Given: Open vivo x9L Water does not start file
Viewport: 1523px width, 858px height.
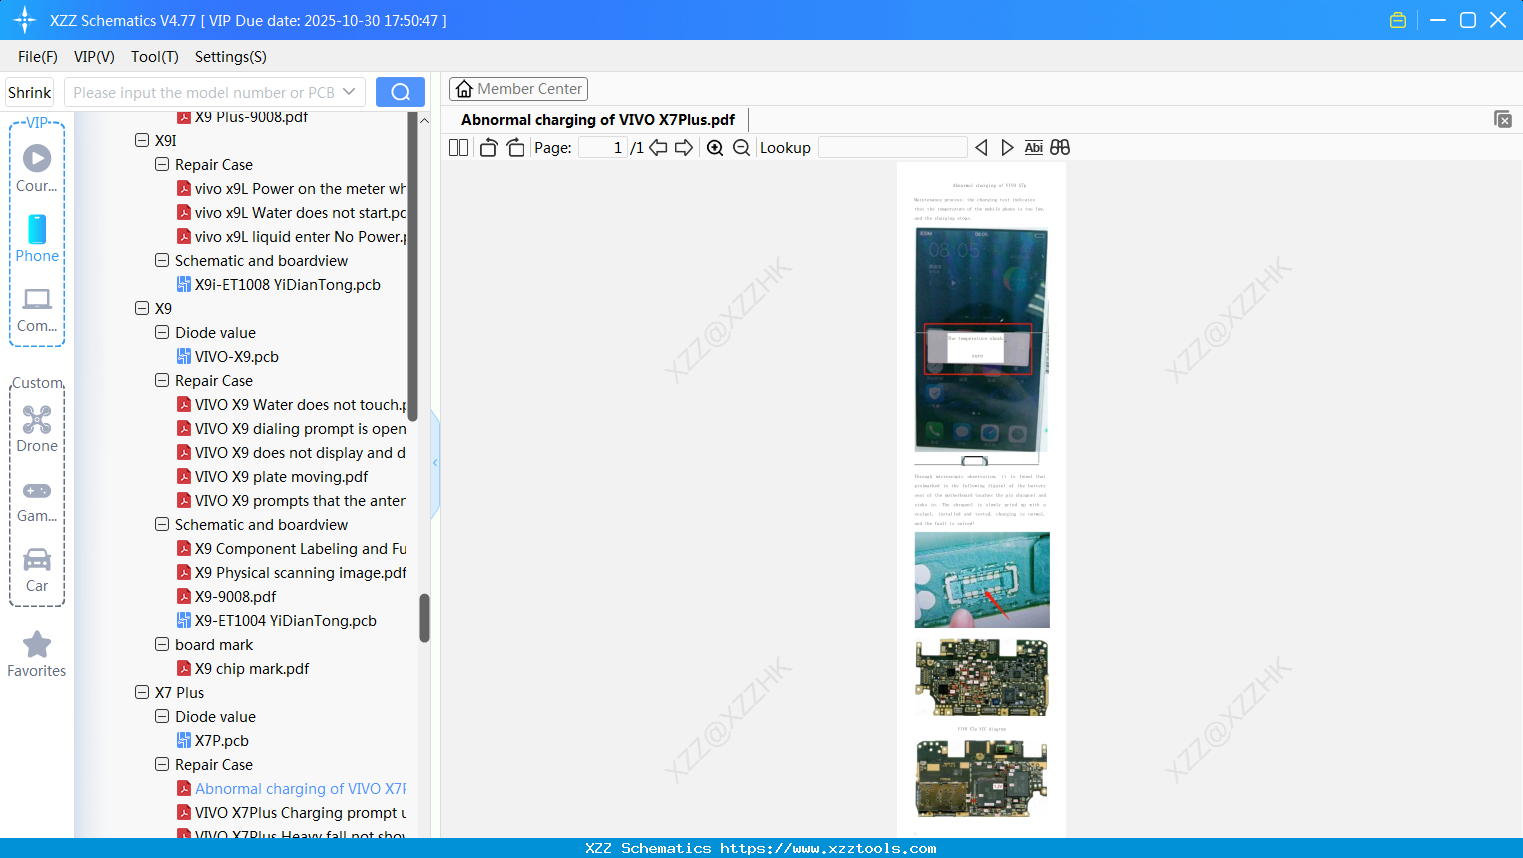Looking at the screenshot, I should coord(292,213).
